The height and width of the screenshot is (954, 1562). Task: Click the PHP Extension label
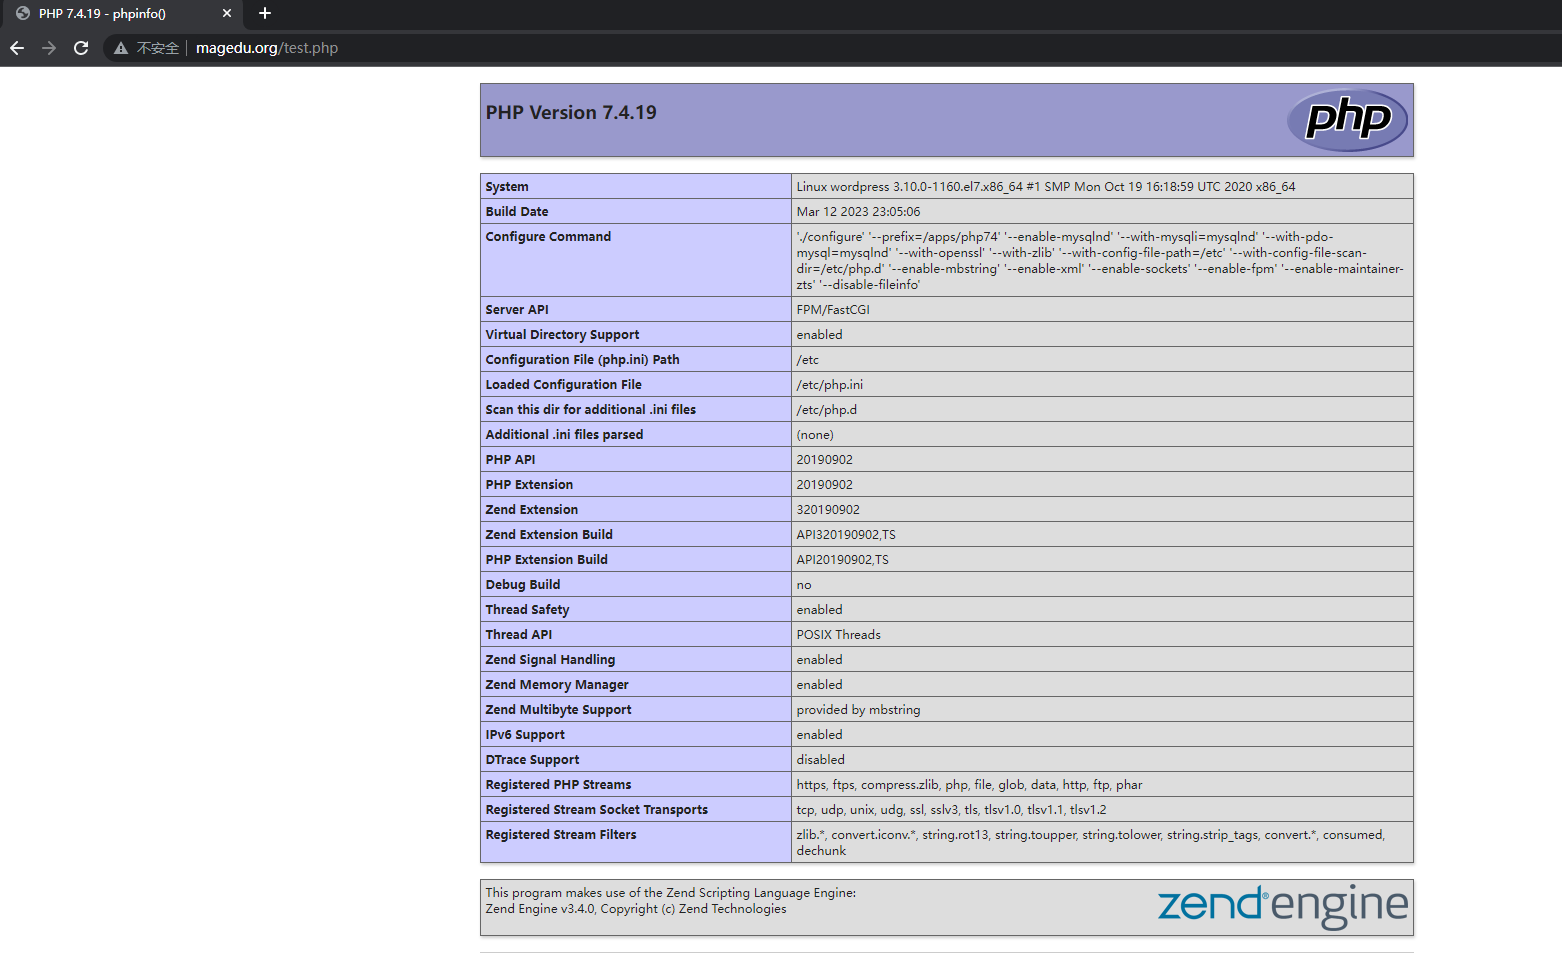(x=529, y=485)
